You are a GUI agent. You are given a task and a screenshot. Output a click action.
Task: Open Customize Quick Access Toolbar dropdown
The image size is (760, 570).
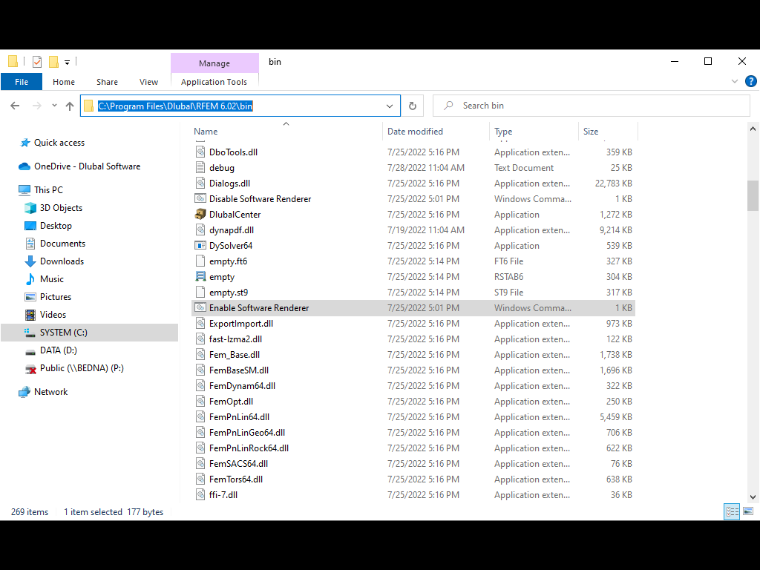pos(67,62)
